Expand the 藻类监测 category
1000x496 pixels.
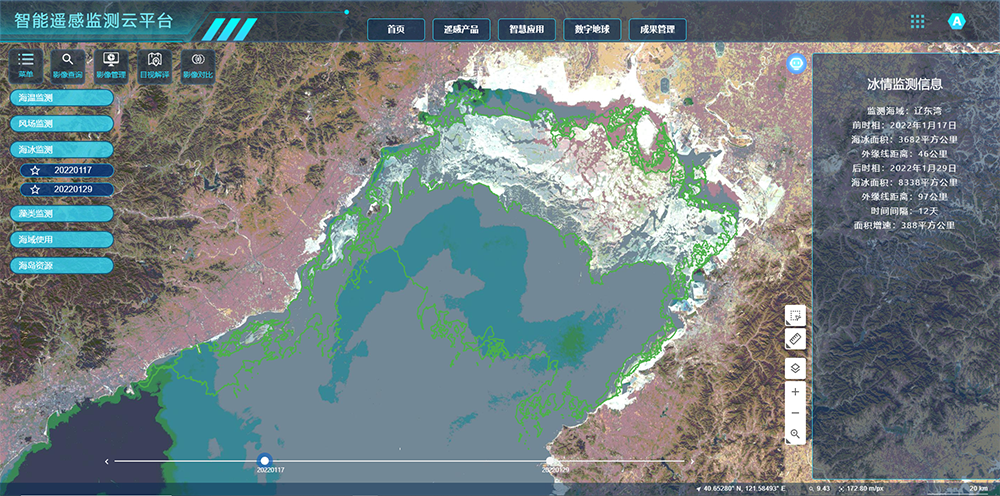click(x=60, y=214)
